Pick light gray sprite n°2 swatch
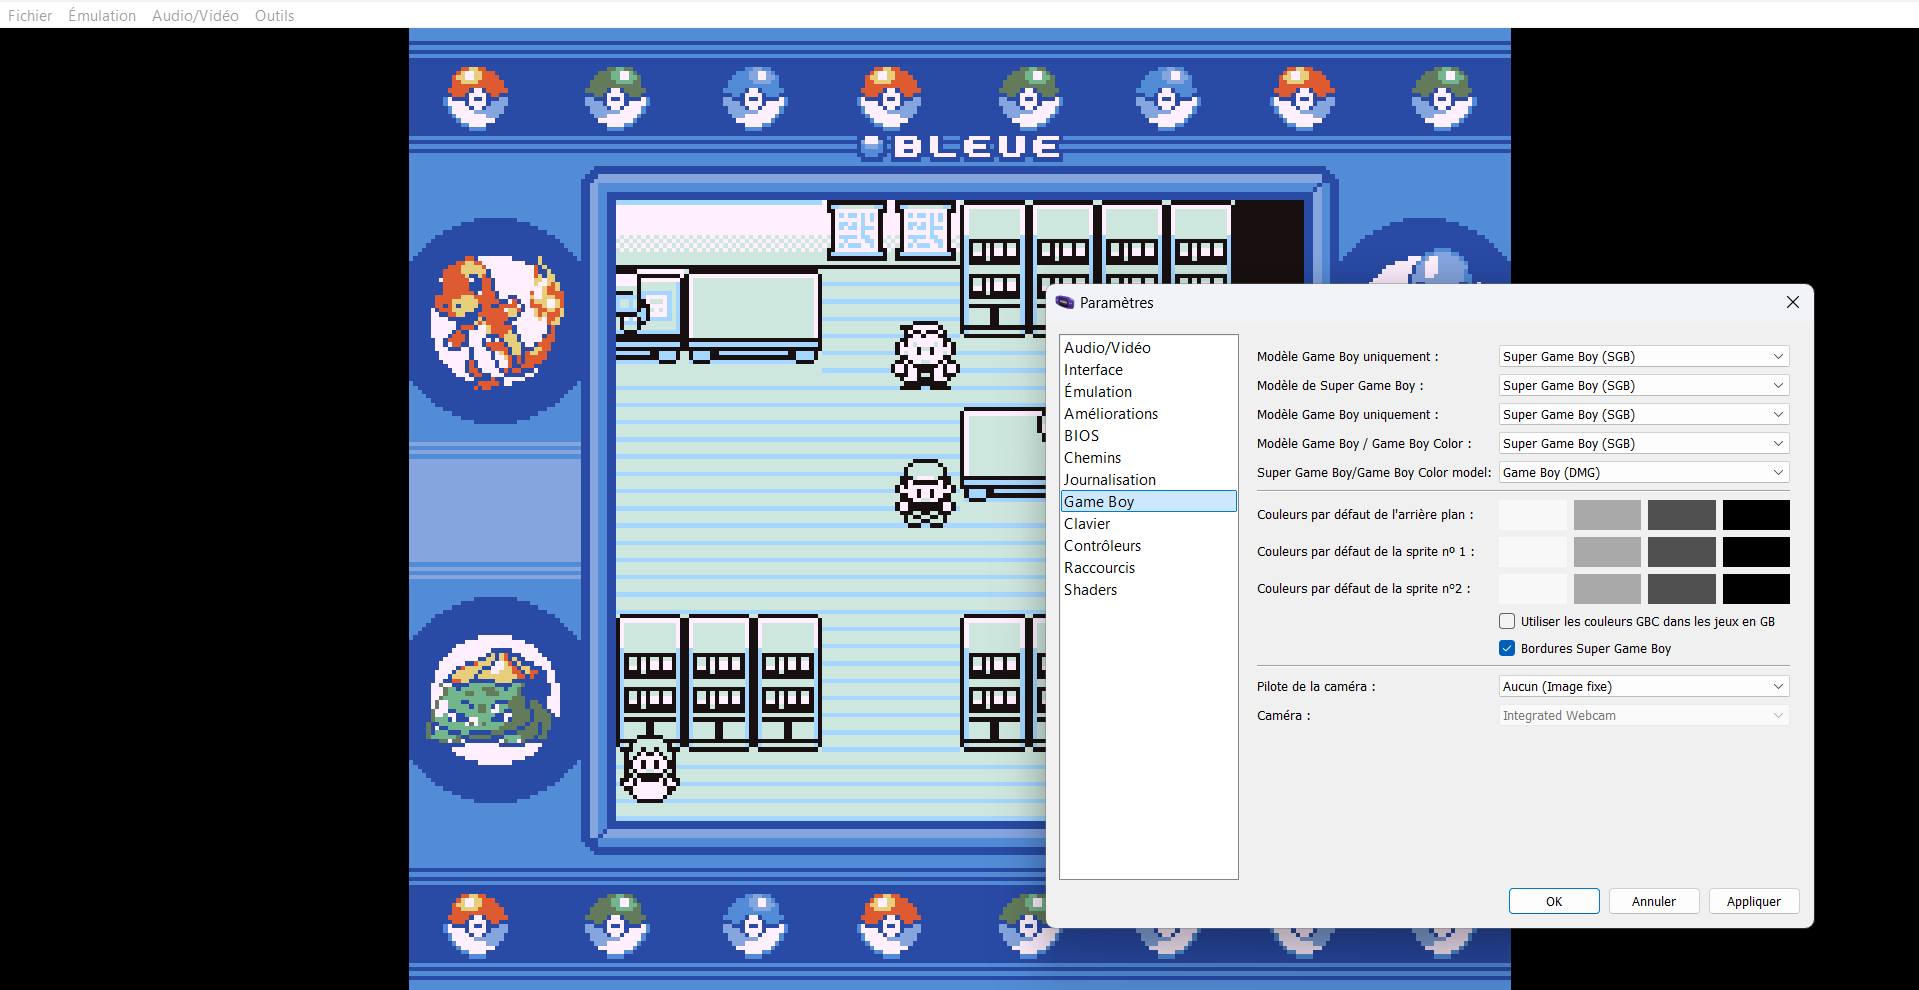This screenshot has height=990, width=1919. pyautogui.click(x=1607, y=589)
